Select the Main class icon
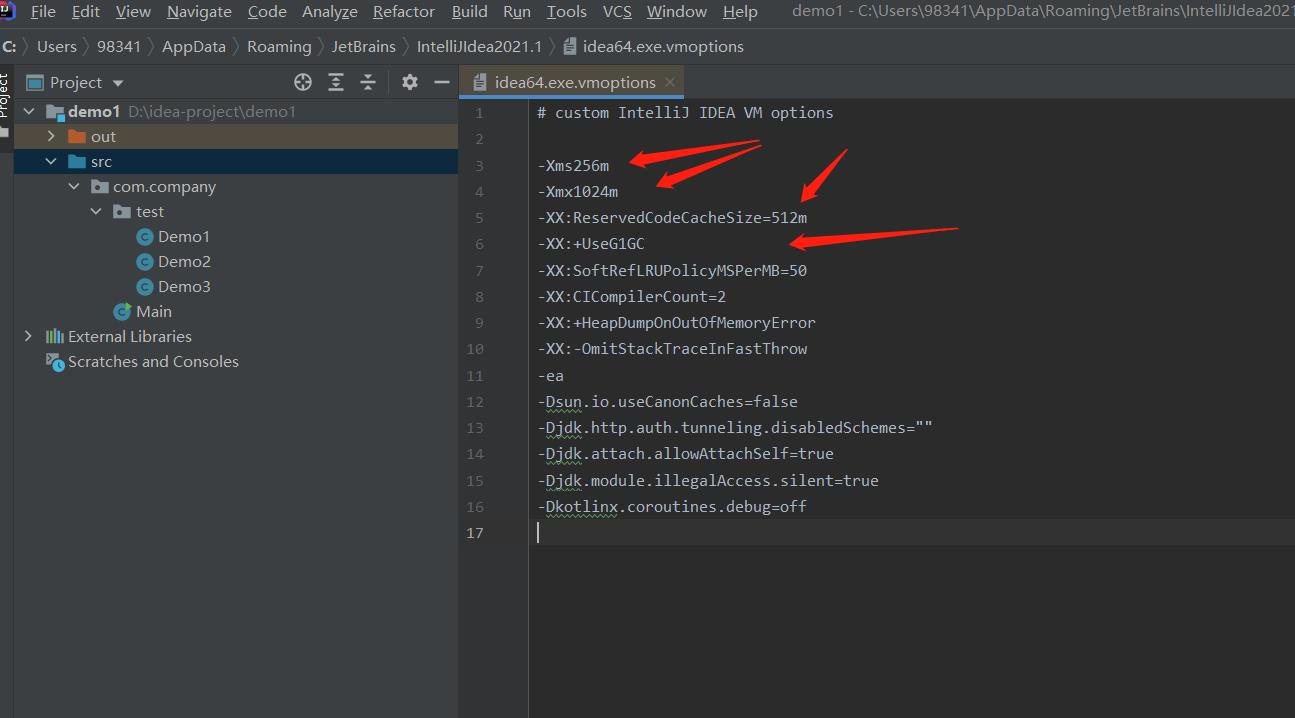This screenshot has height=718, width=1295. tap(123, 312)
